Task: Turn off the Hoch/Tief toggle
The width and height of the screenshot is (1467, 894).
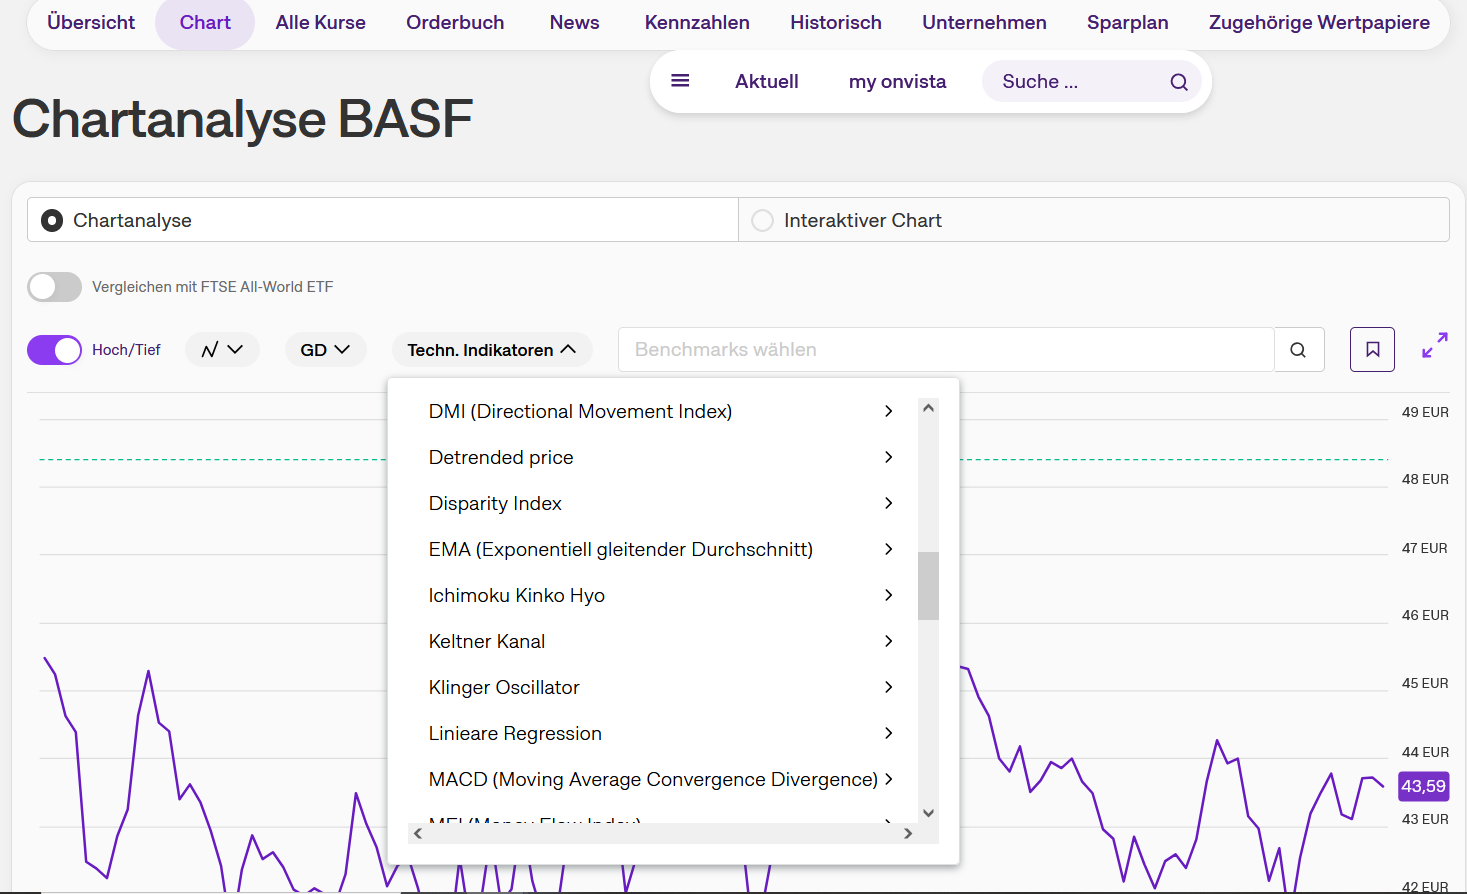Action: (x=55, y=350)
